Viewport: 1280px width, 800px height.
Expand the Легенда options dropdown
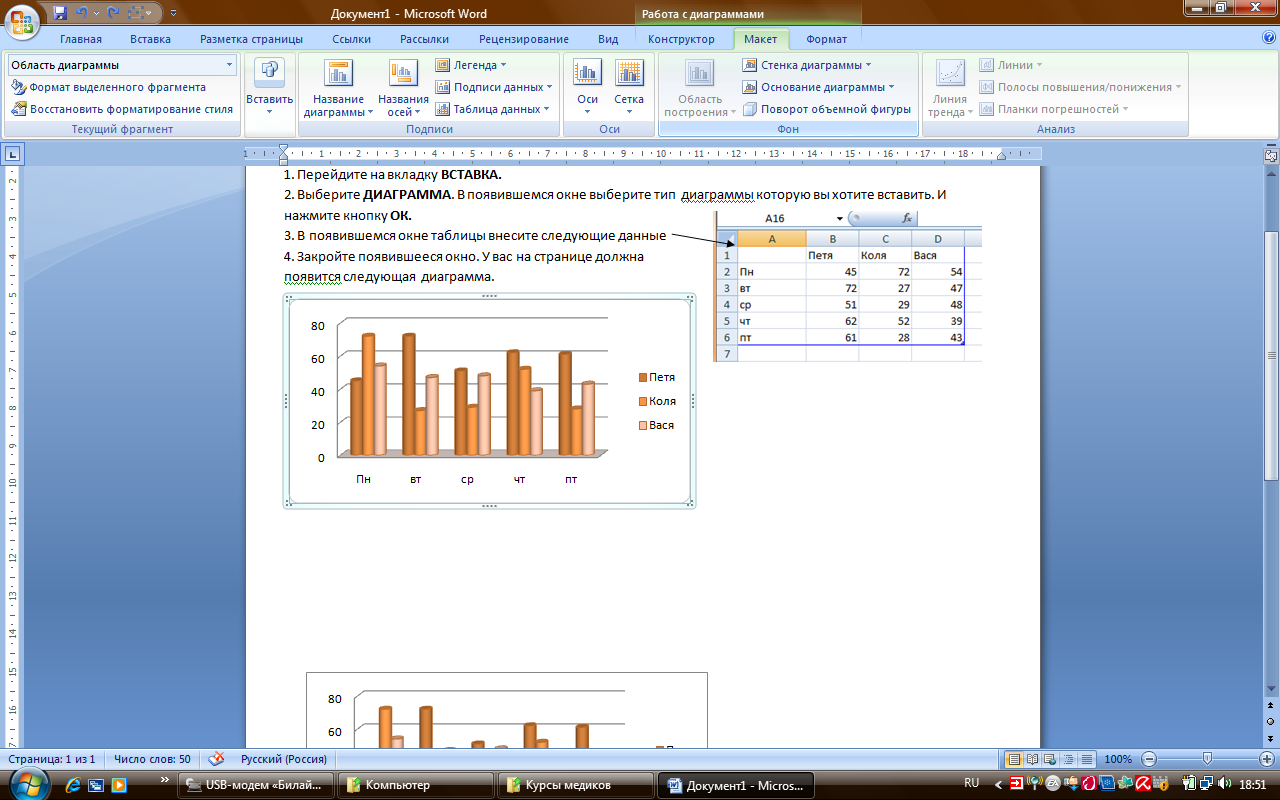pyautogui.click(x=471, y=65)
